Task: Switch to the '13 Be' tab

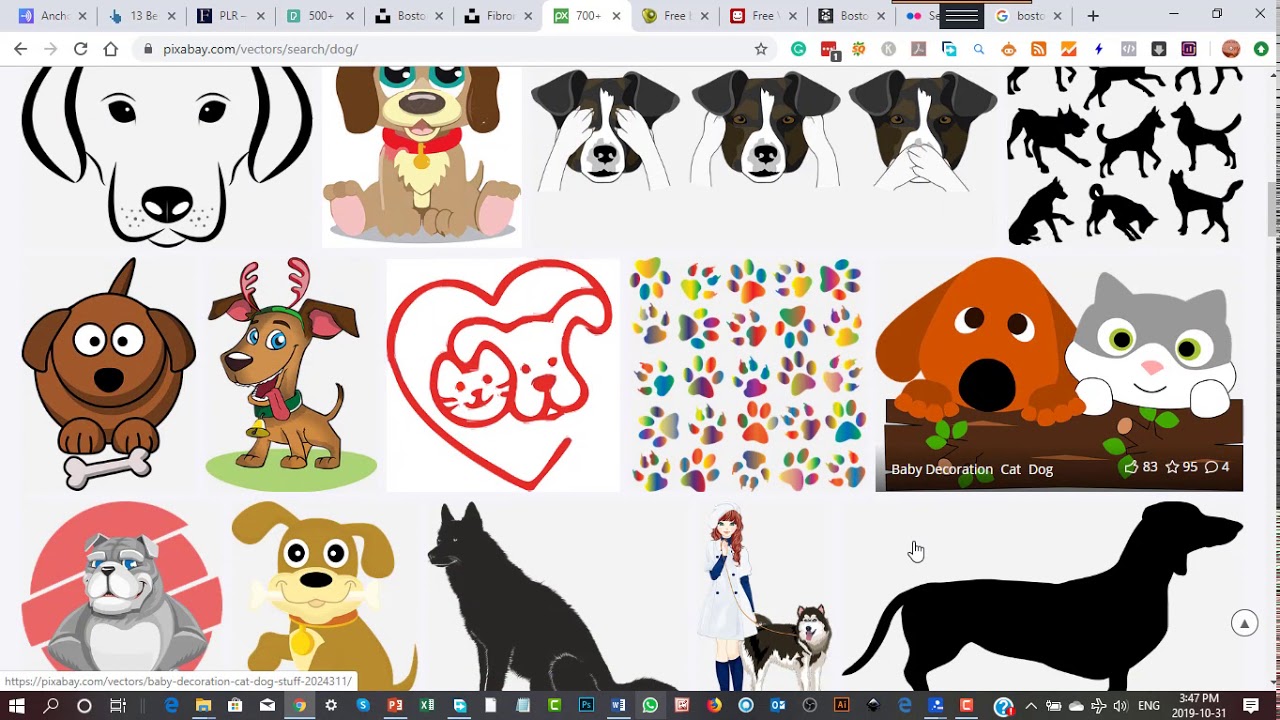Action: (142, 16)
